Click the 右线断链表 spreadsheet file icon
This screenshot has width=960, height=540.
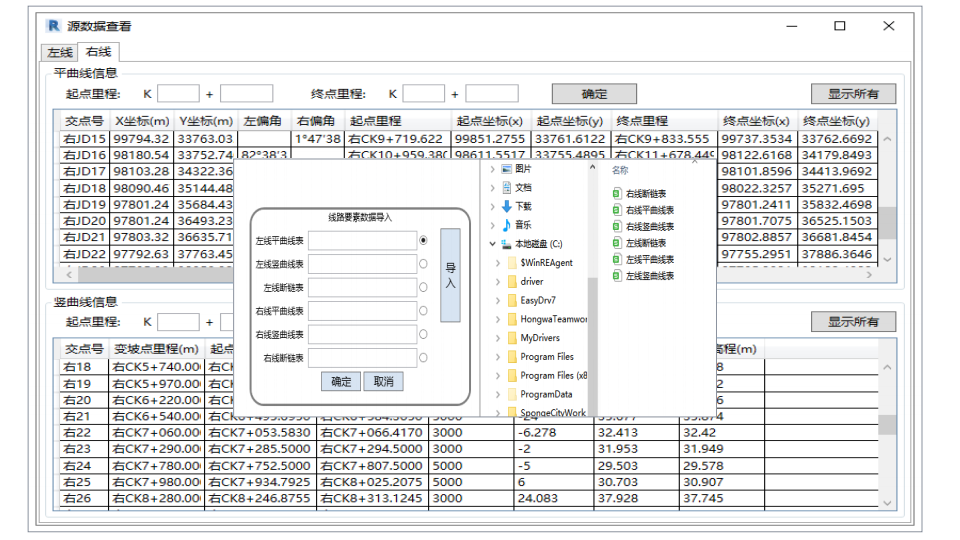617,193
